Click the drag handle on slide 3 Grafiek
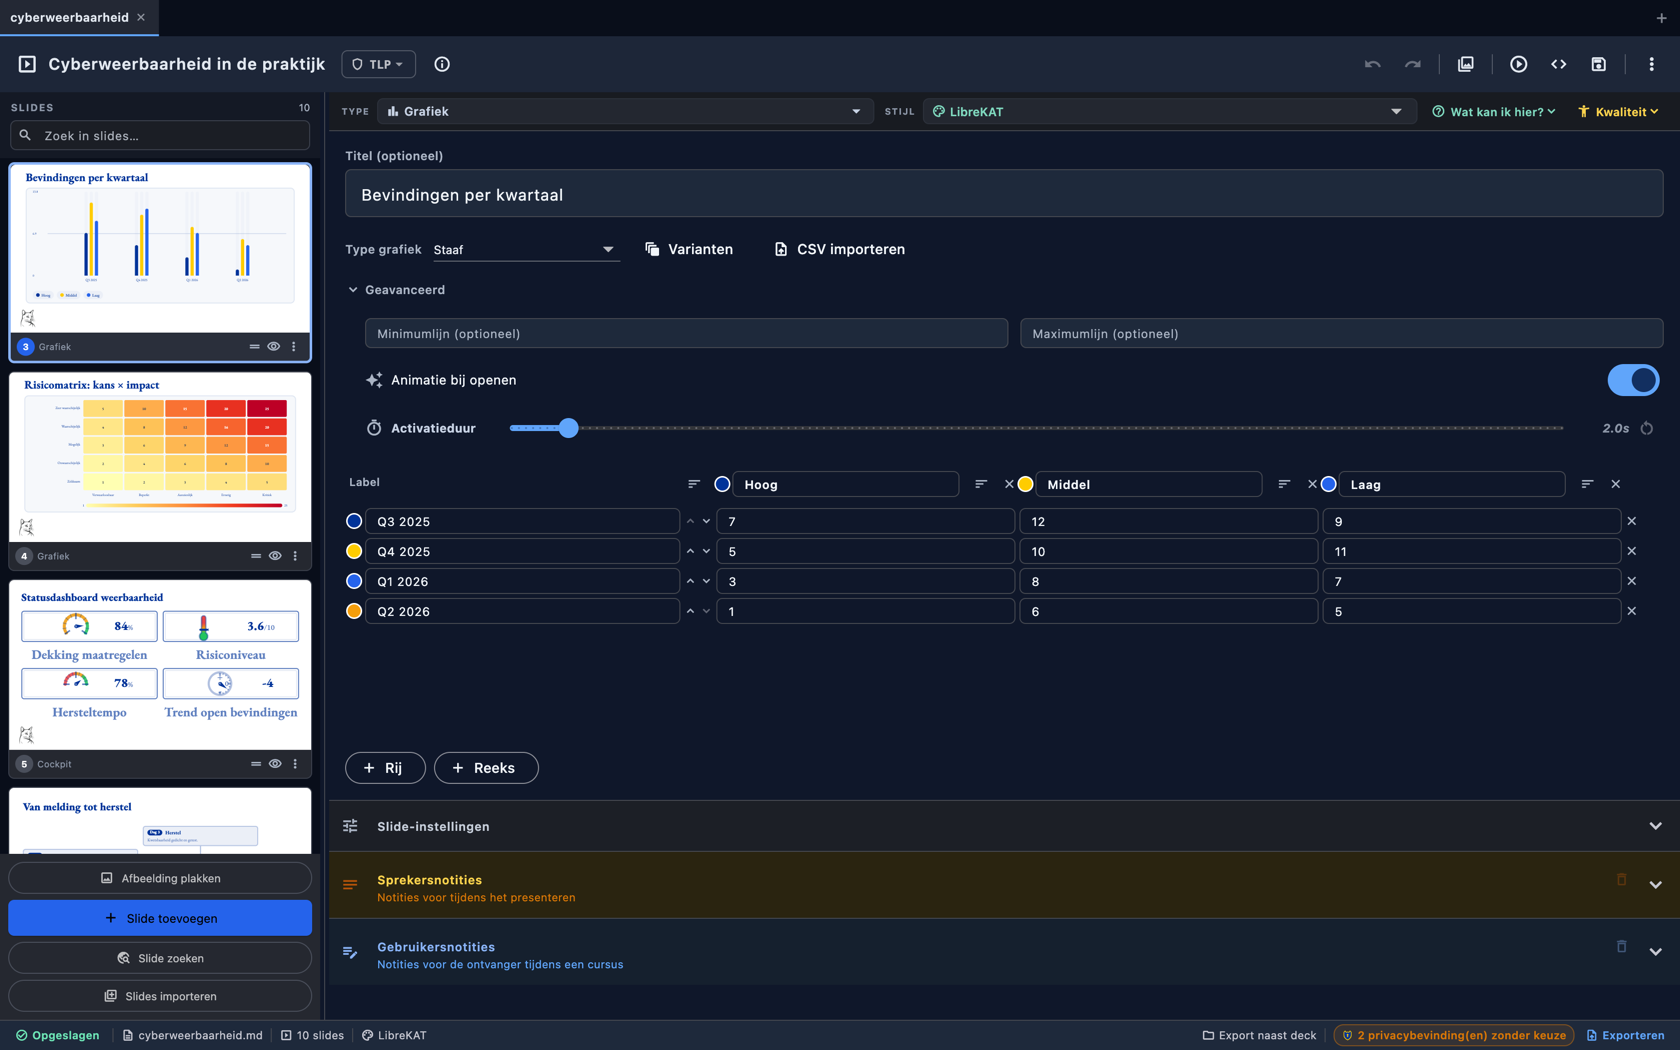1680x1050 pixels. coord(254,347)
